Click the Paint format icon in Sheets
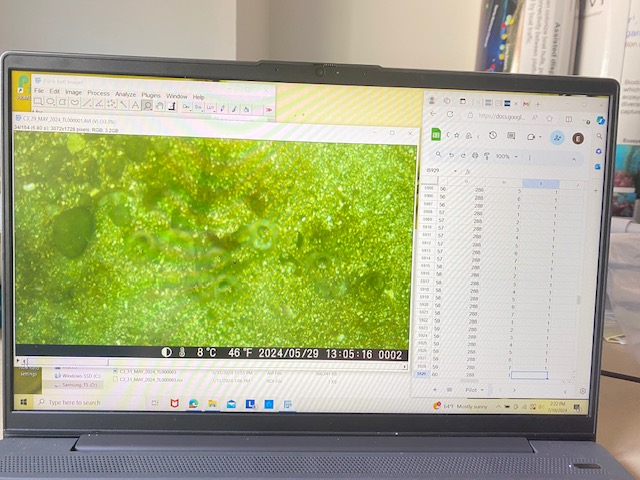Image resolution: width=640 pixels, height=480 pixels. (x=487, y=156)
